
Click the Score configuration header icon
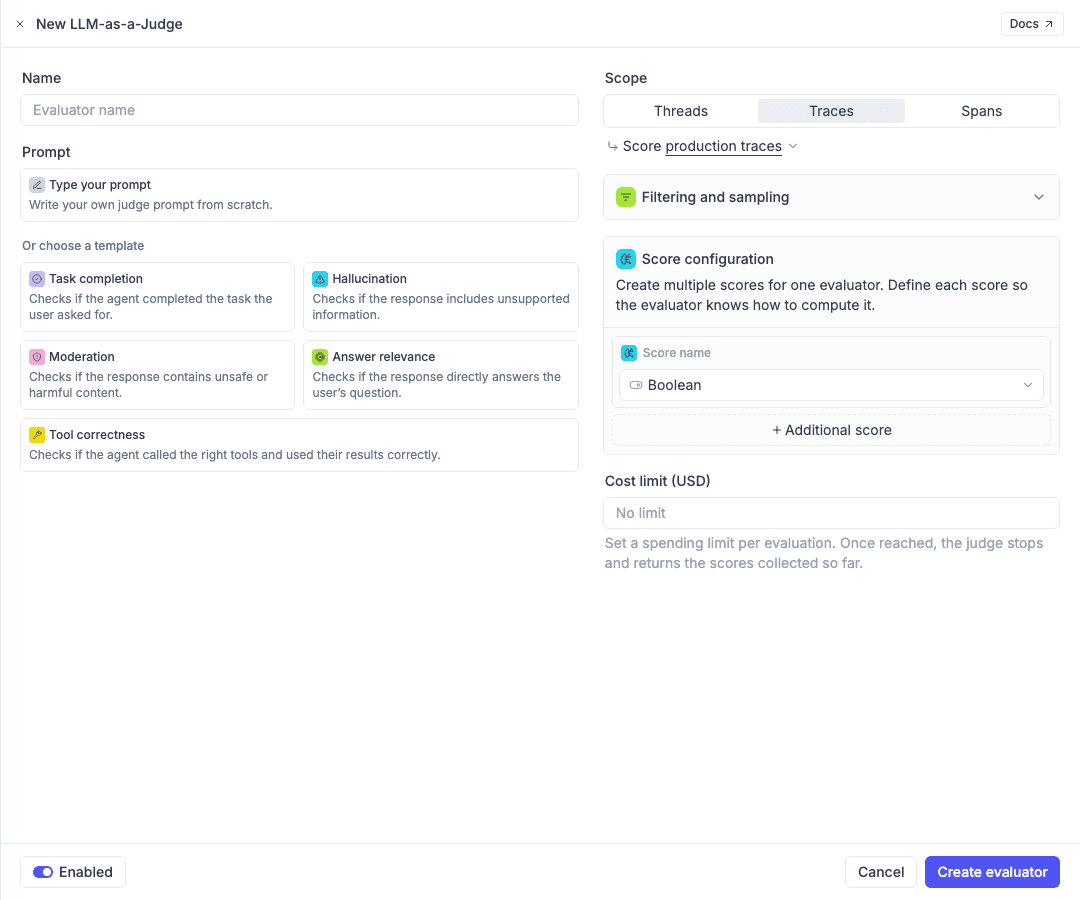point(625,259)
